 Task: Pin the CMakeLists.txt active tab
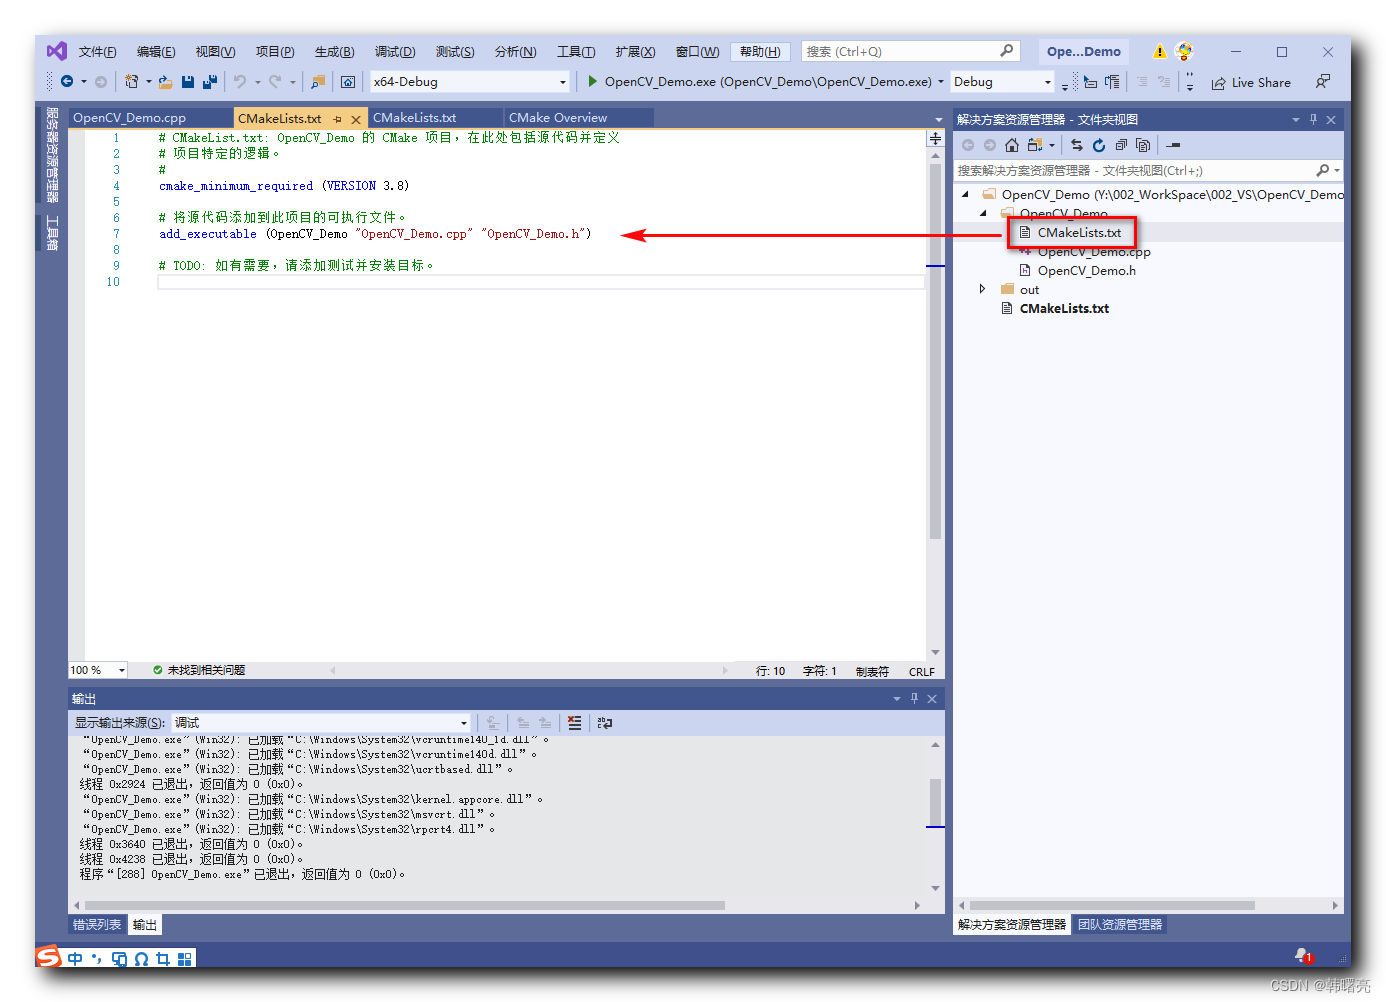coord(338,119)
